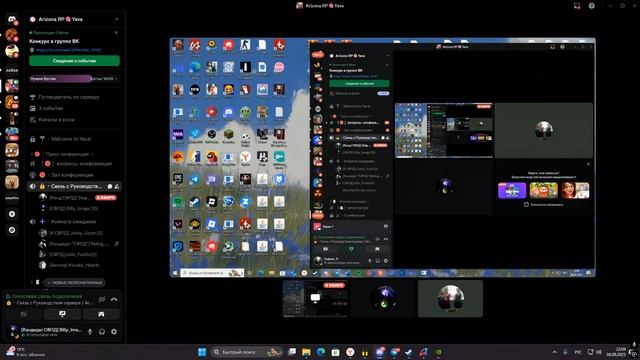
Task: Select the live stream thumbnail at bottom
Action: pyautogui.click(x=315, y=298)
